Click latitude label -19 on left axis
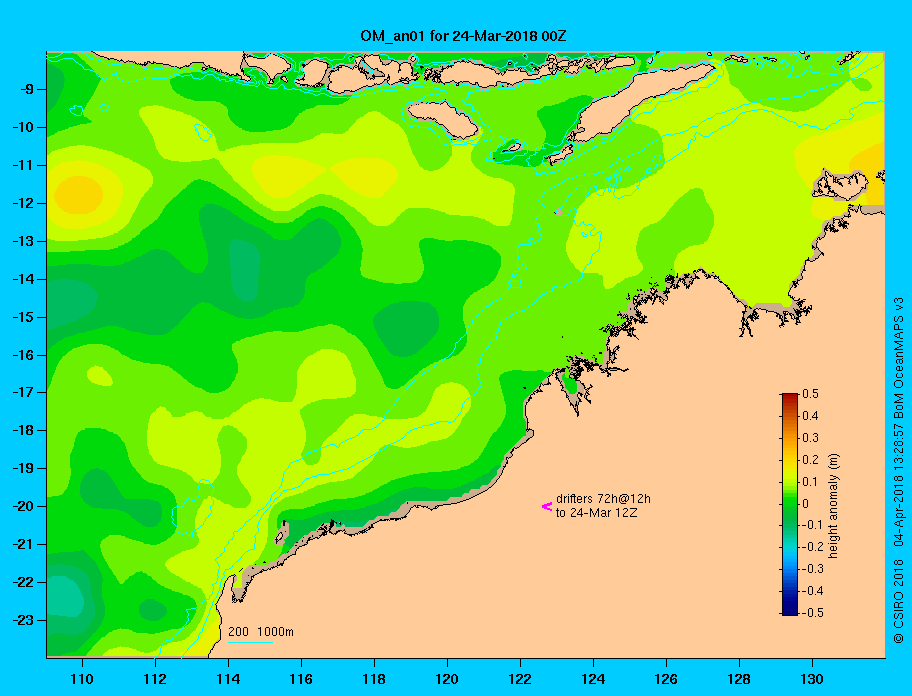This screenshot has width=912, height=696. coord(22,469)
